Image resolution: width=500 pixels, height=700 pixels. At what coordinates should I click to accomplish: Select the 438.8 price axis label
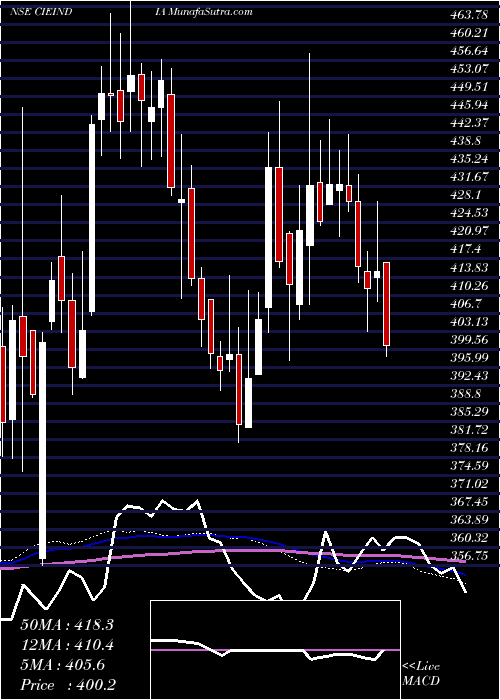coord(465,141)
